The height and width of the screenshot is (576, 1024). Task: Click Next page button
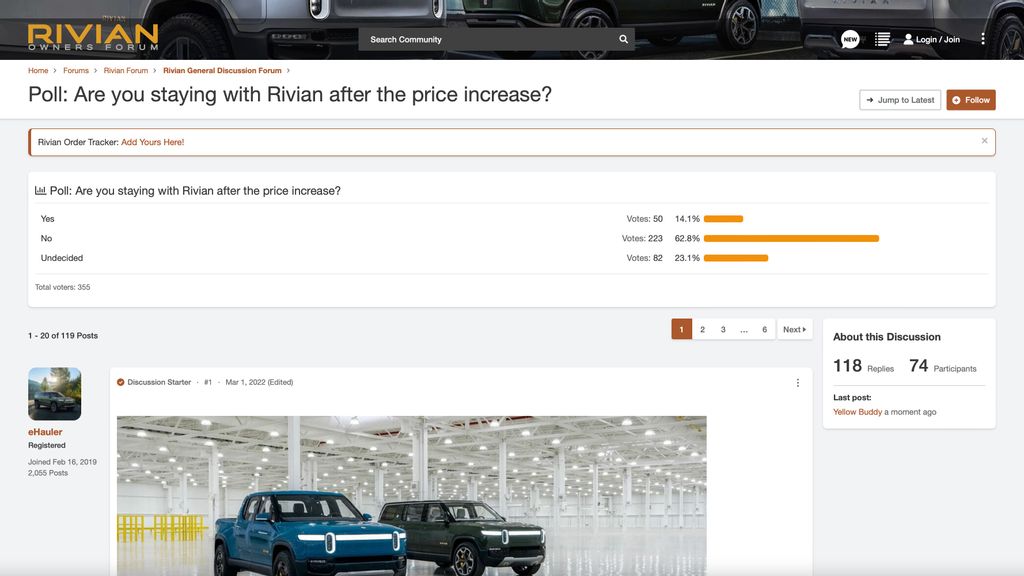(x=794, y=329)
